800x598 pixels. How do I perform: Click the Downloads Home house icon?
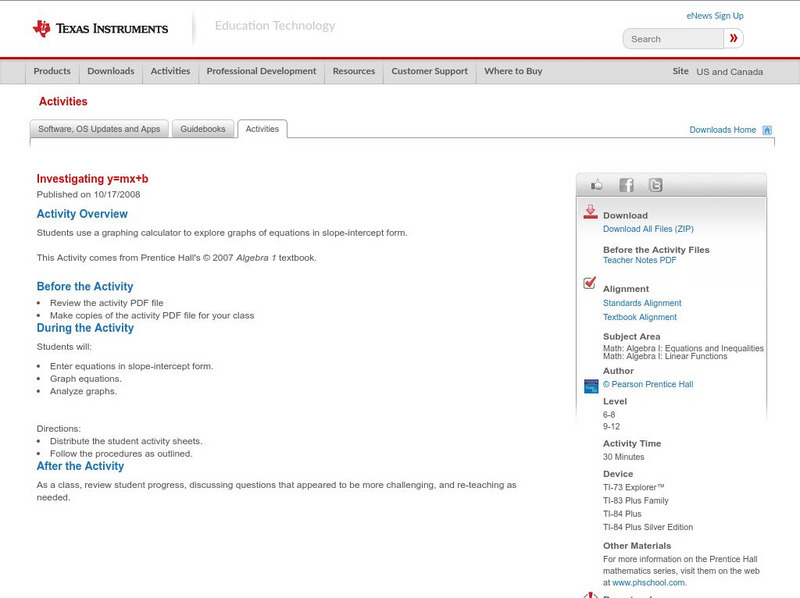point(767,130)
